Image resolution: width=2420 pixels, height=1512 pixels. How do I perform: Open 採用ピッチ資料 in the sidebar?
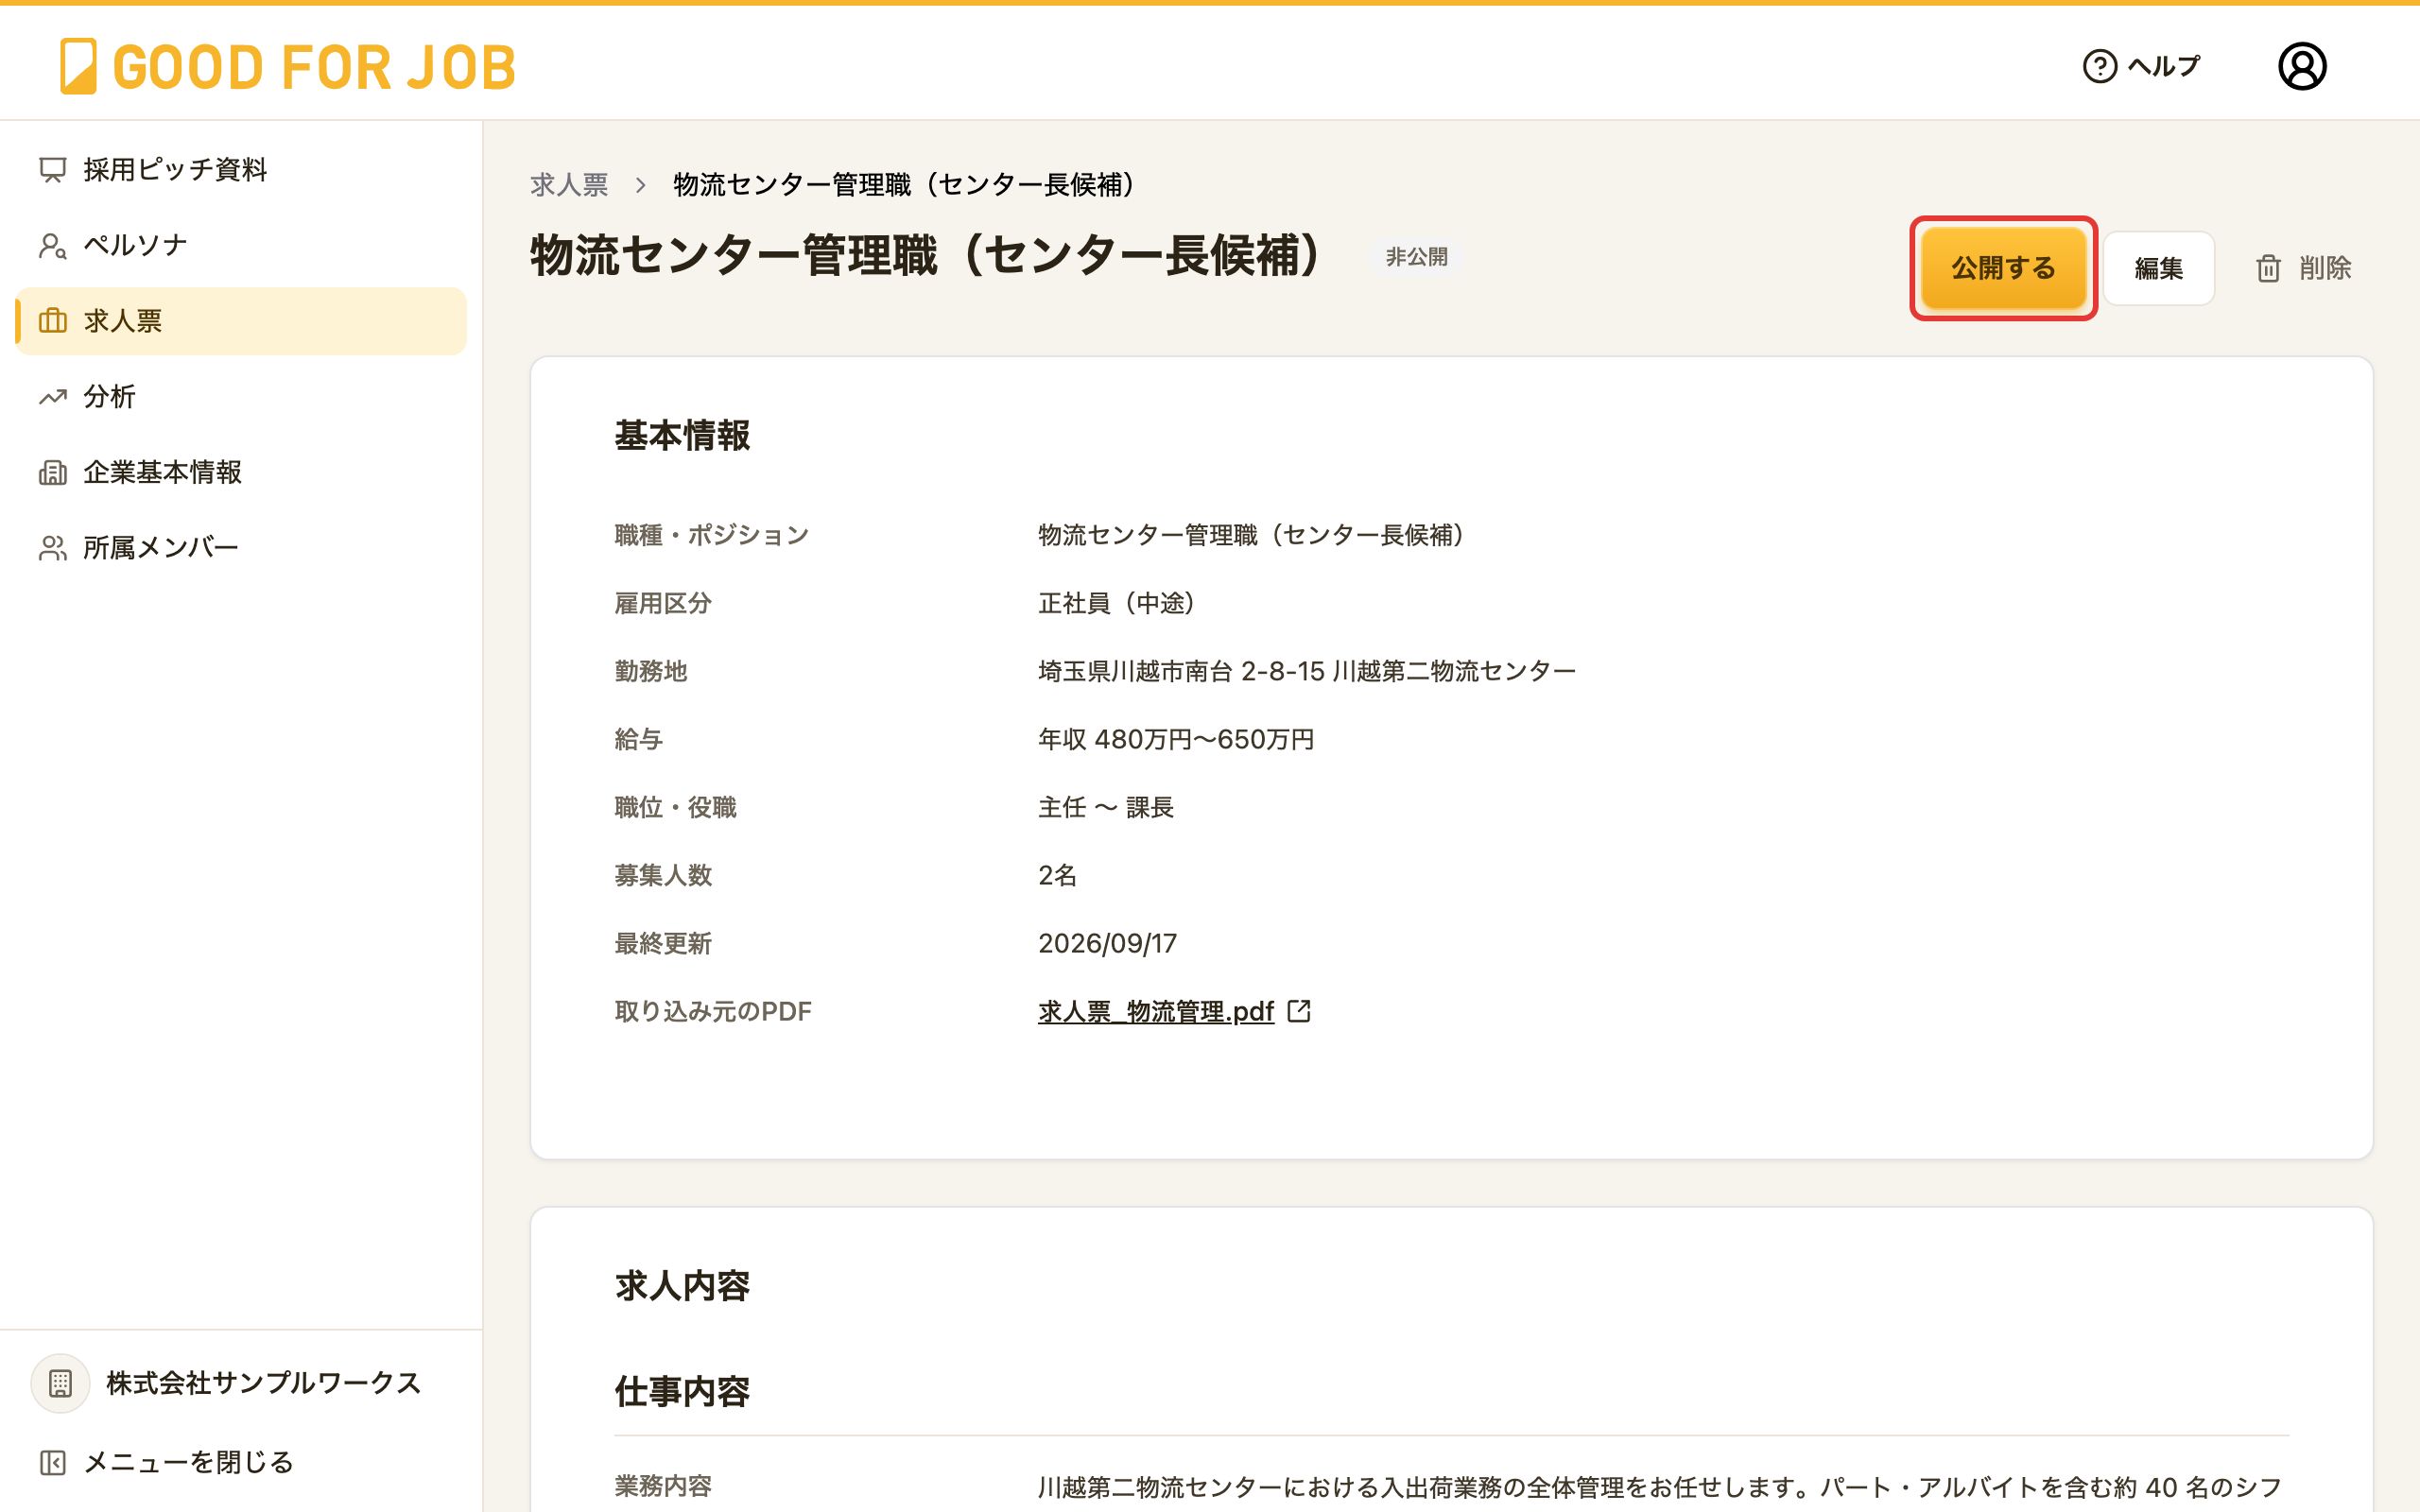[241, 170]
